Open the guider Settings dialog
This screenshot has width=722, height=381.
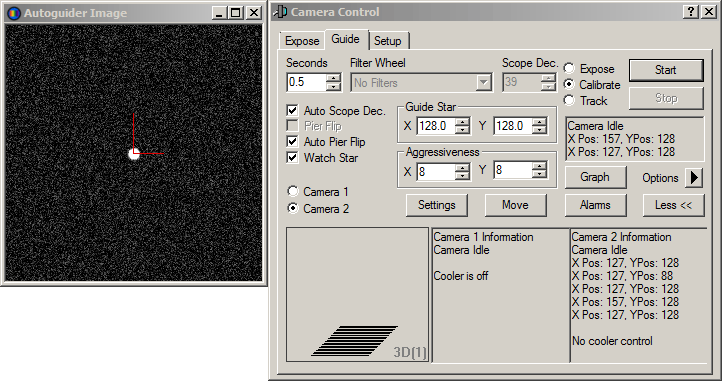point(437,205)
